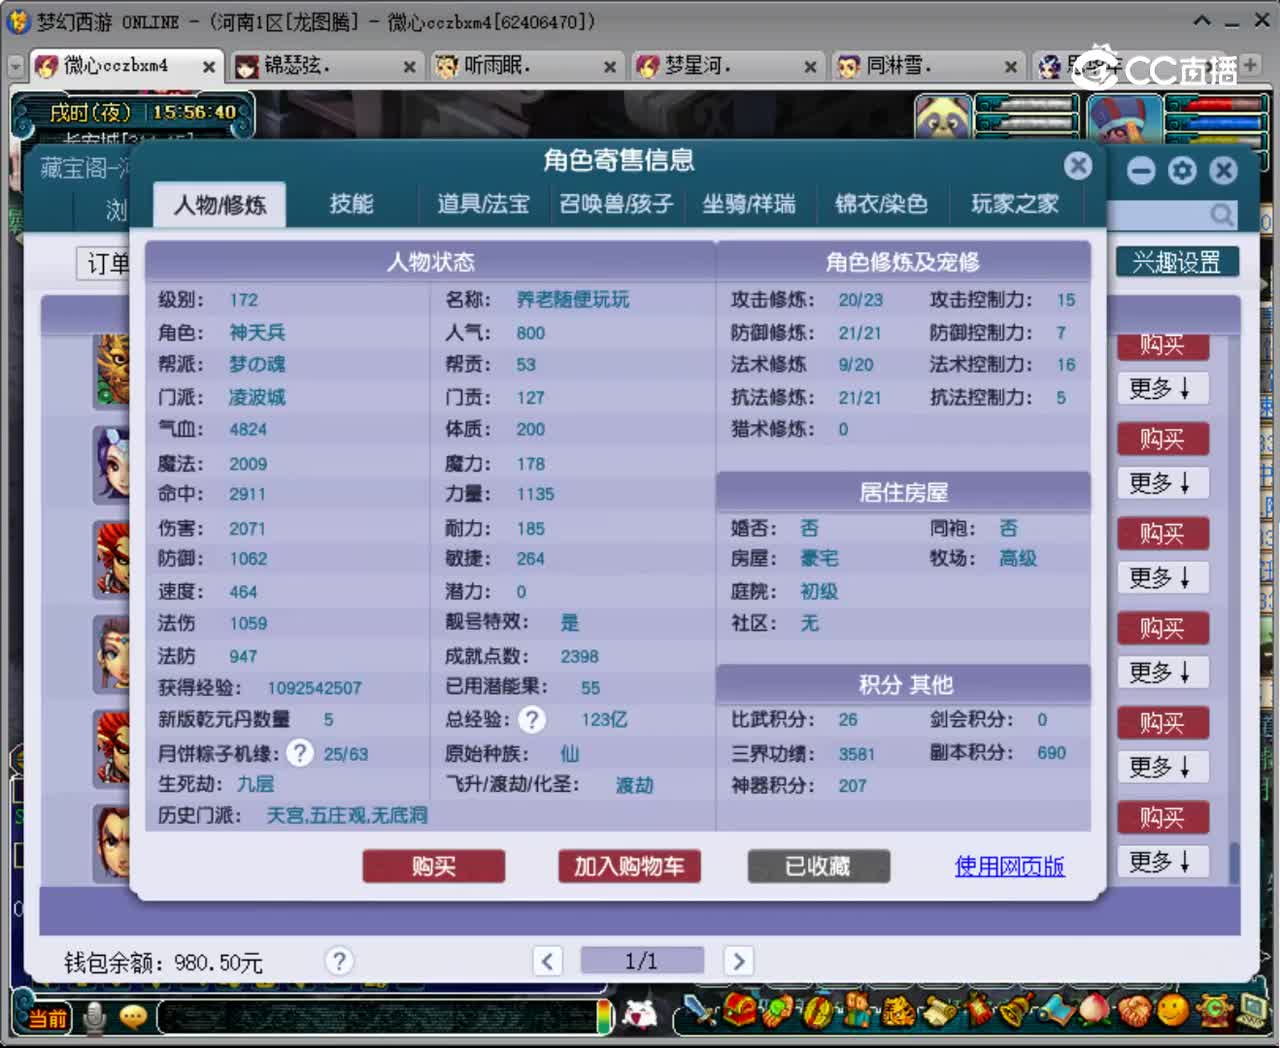Screen dimensions: 1280x1048
Task: Click help icon next to 月饼粽子机缘
Action: [x=299, y=752]
